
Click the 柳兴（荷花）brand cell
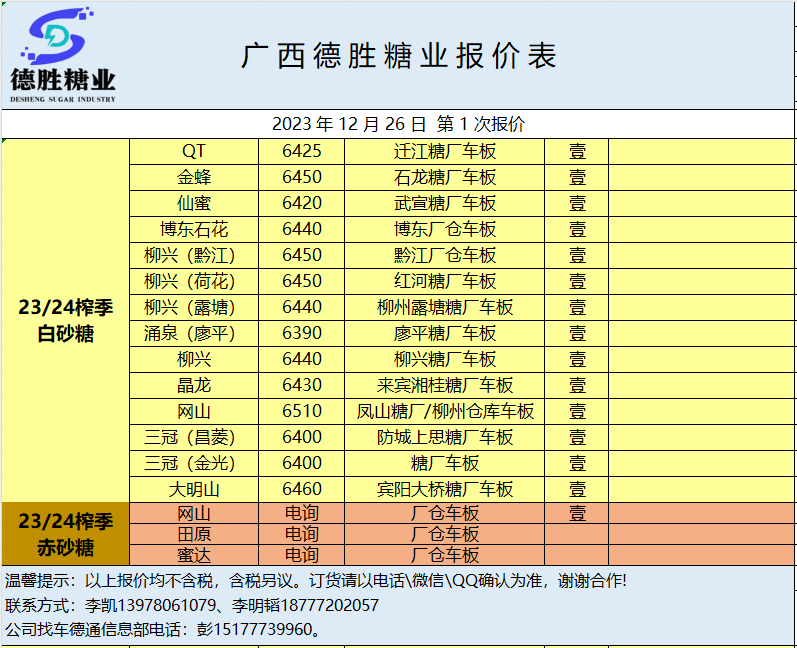pyautogui.click(x=194, y=282)
